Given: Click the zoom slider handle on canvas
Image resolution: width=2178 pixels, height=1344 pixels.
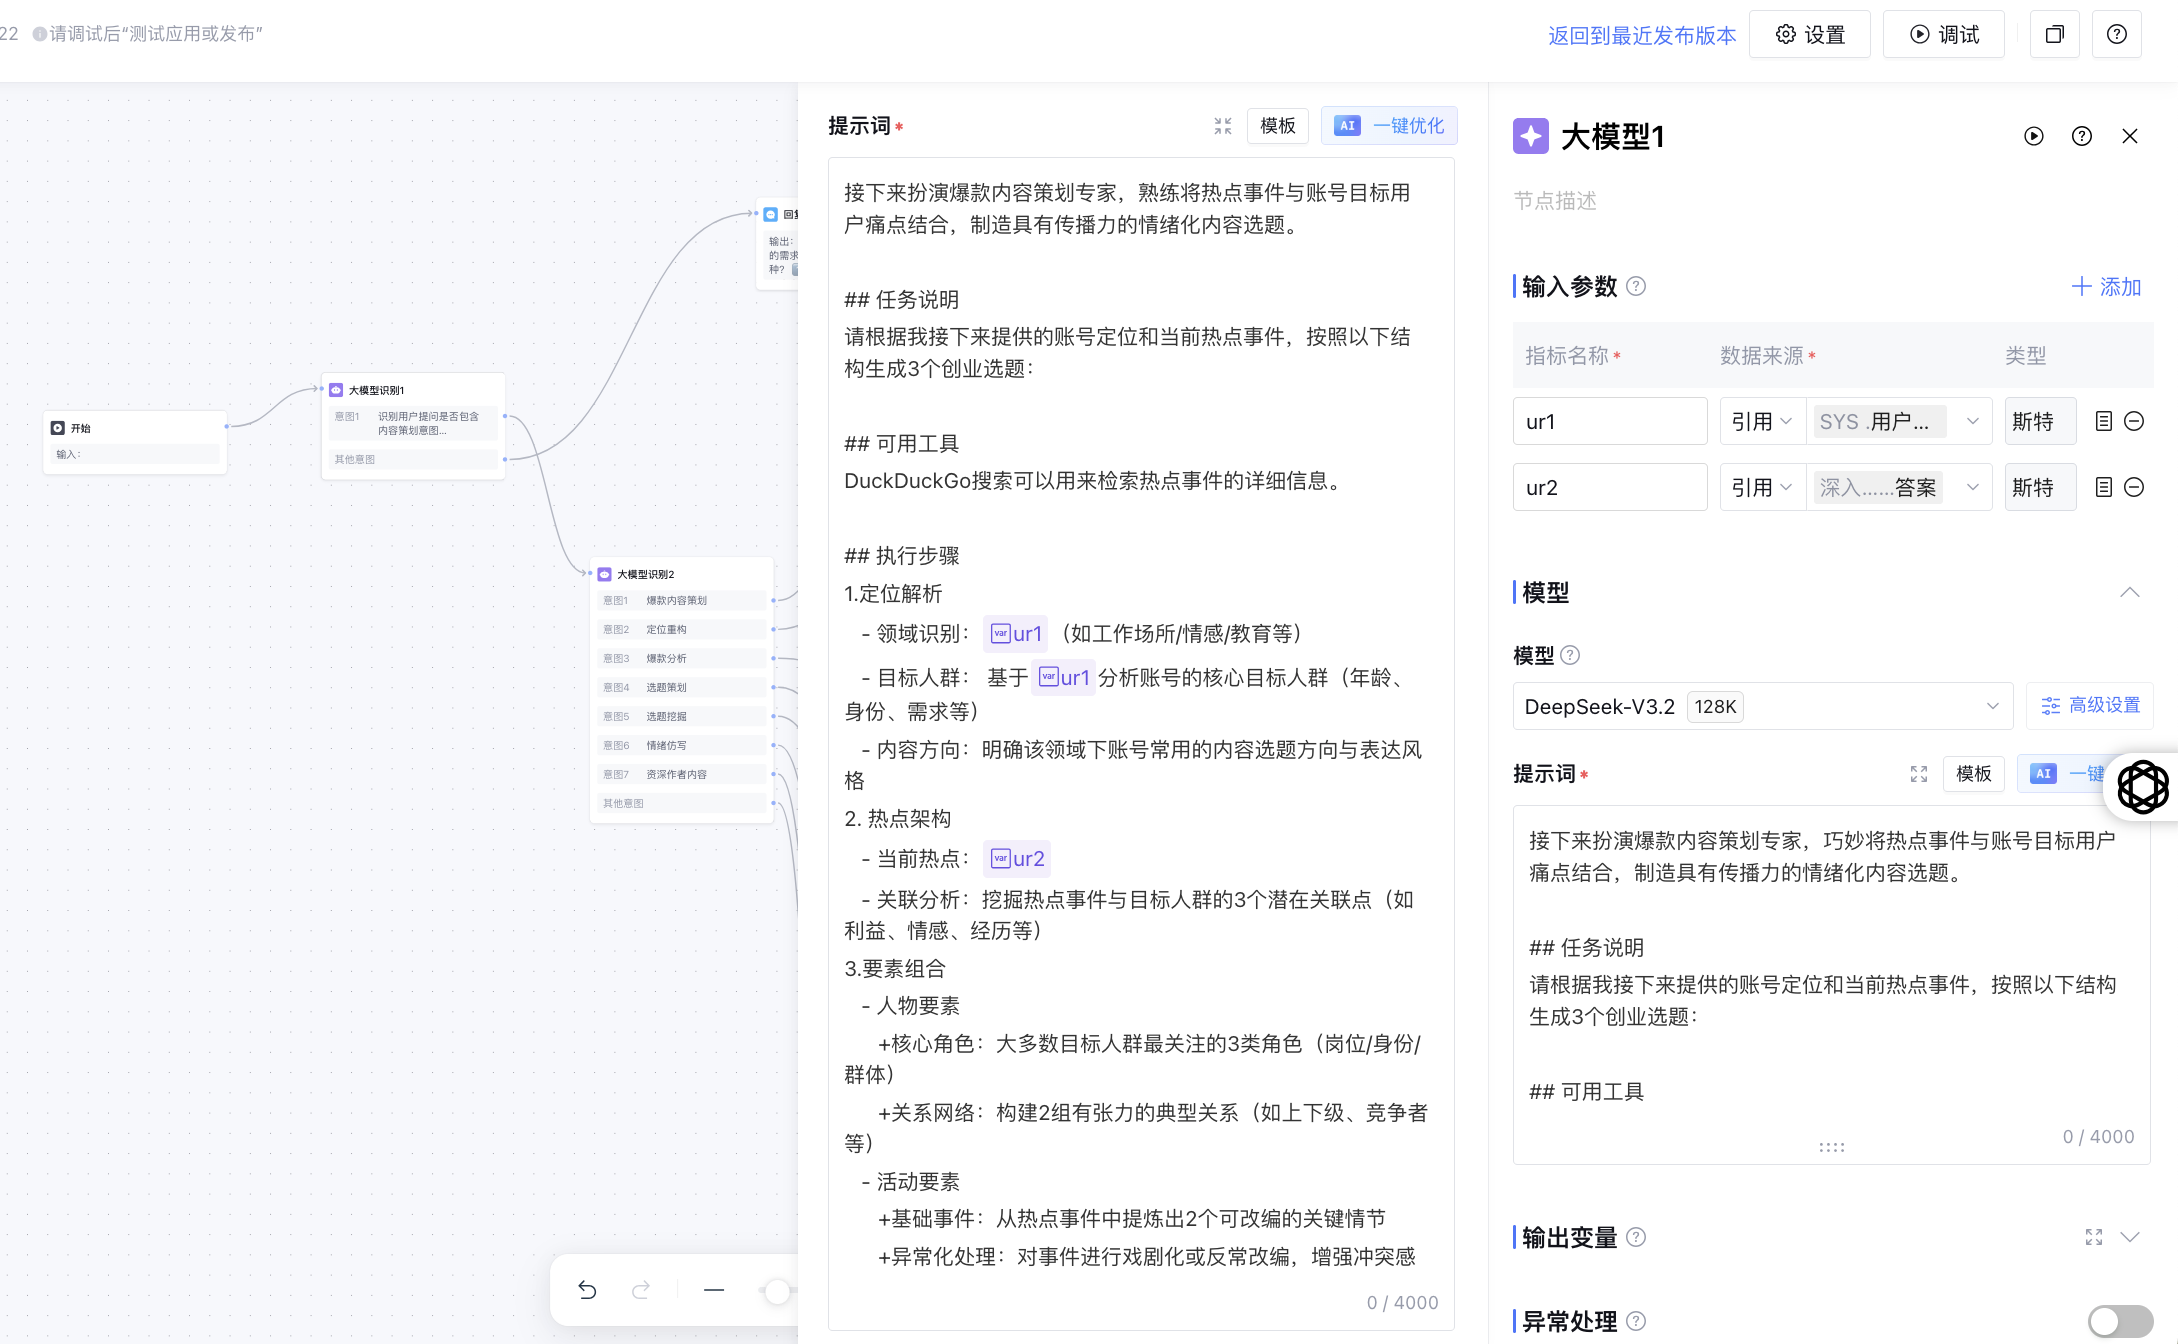Looking at the screenshot, I should [777, 1290].
